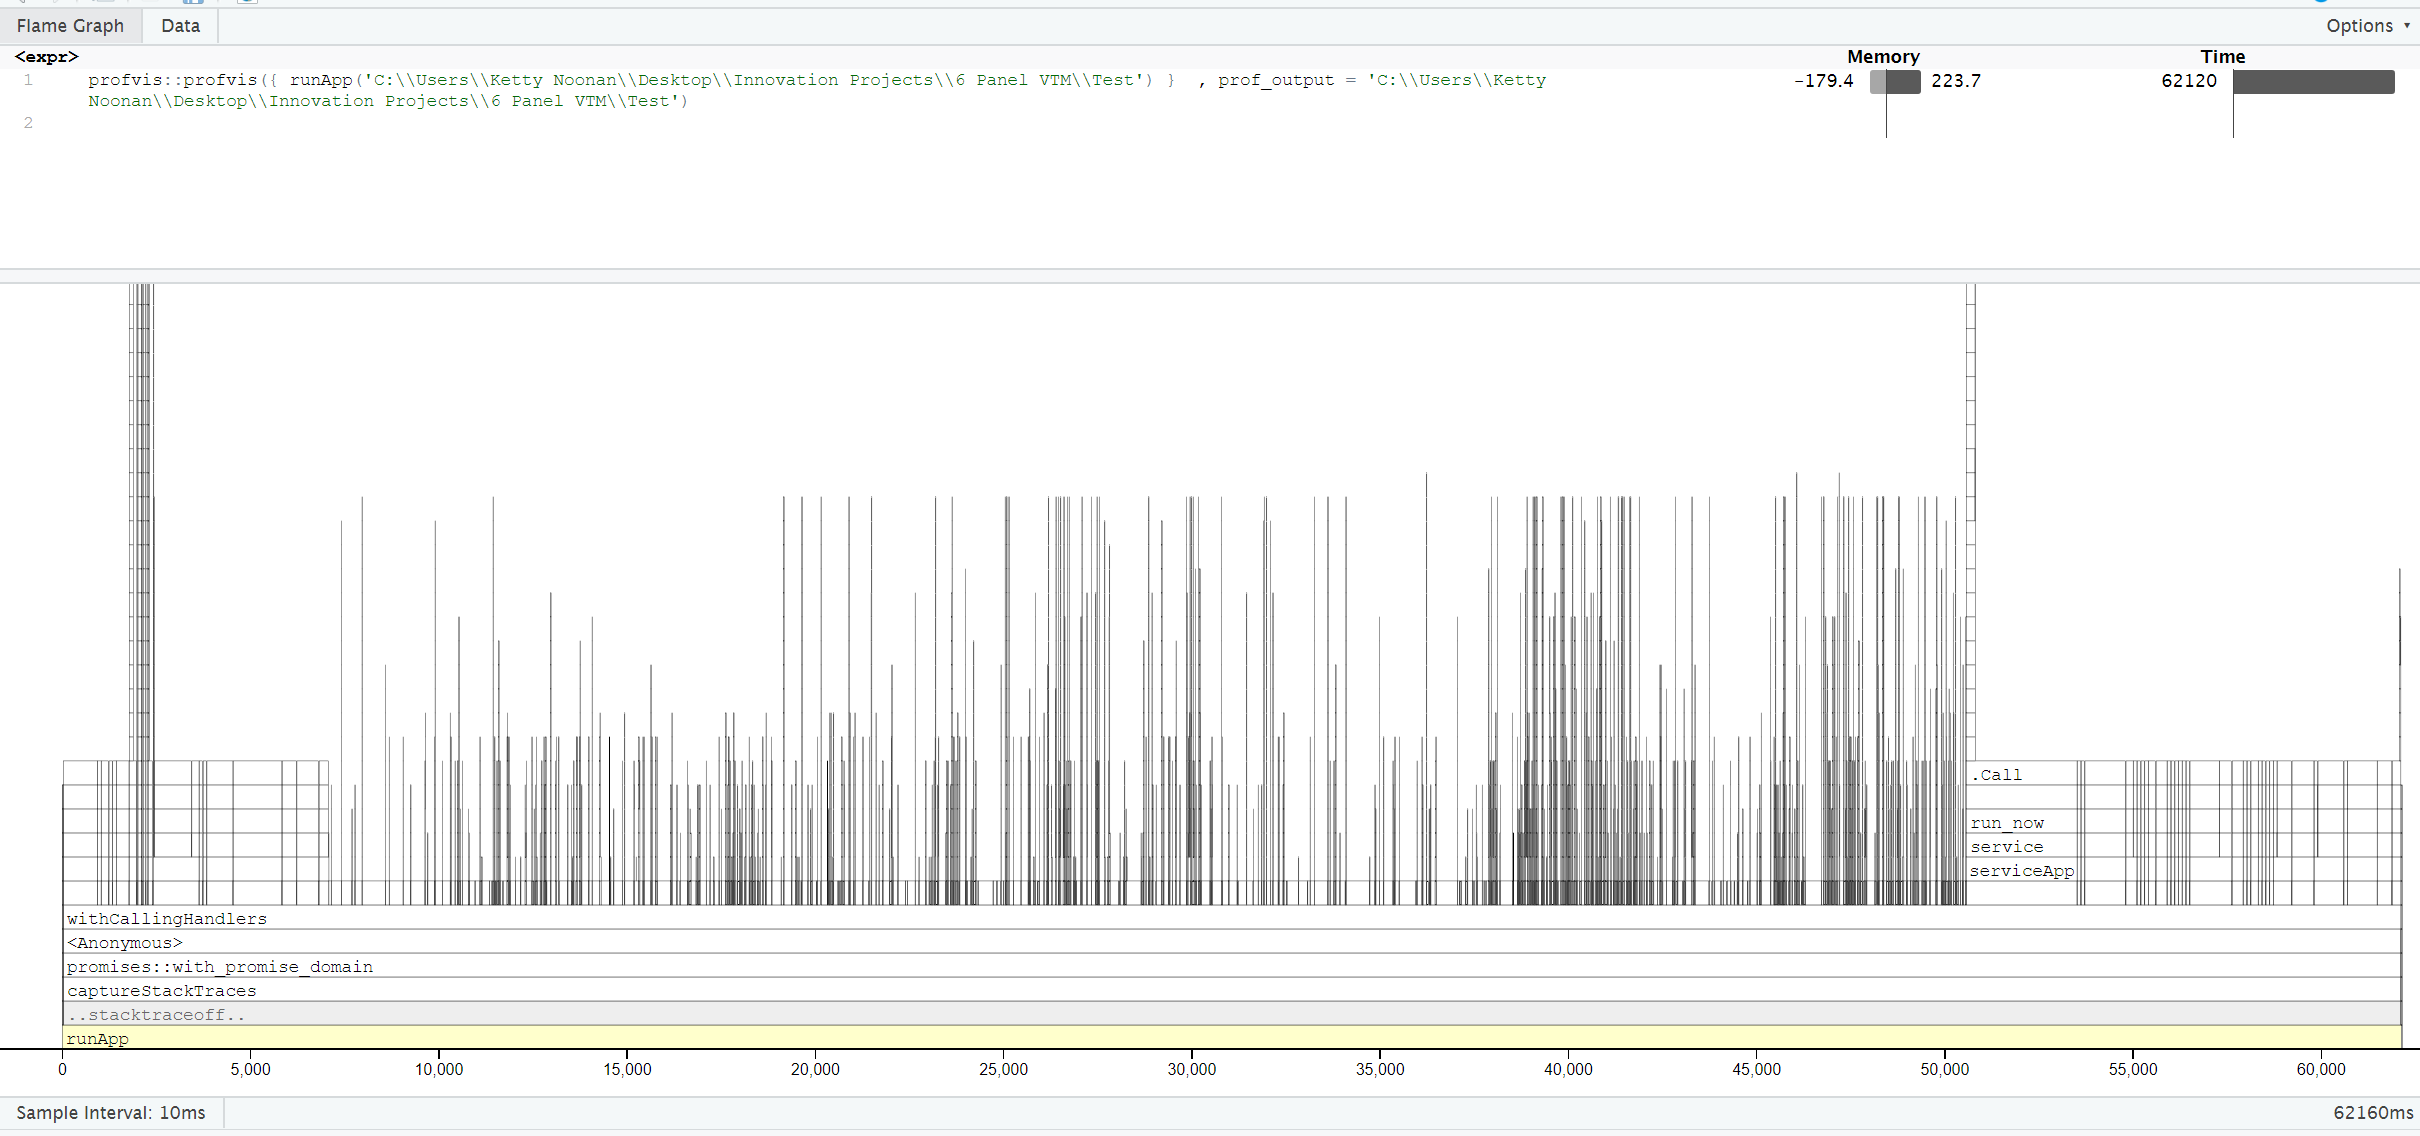Click the promises::with_promise_domain block
This screenshot has height=1136, width=2420.
tap(1232, 966)
